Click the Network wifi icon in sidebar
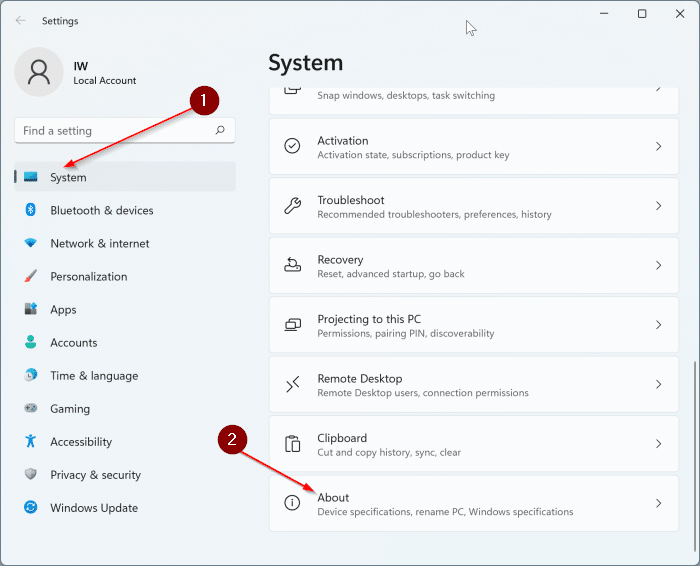700x566 pixels. pos(30,243)
